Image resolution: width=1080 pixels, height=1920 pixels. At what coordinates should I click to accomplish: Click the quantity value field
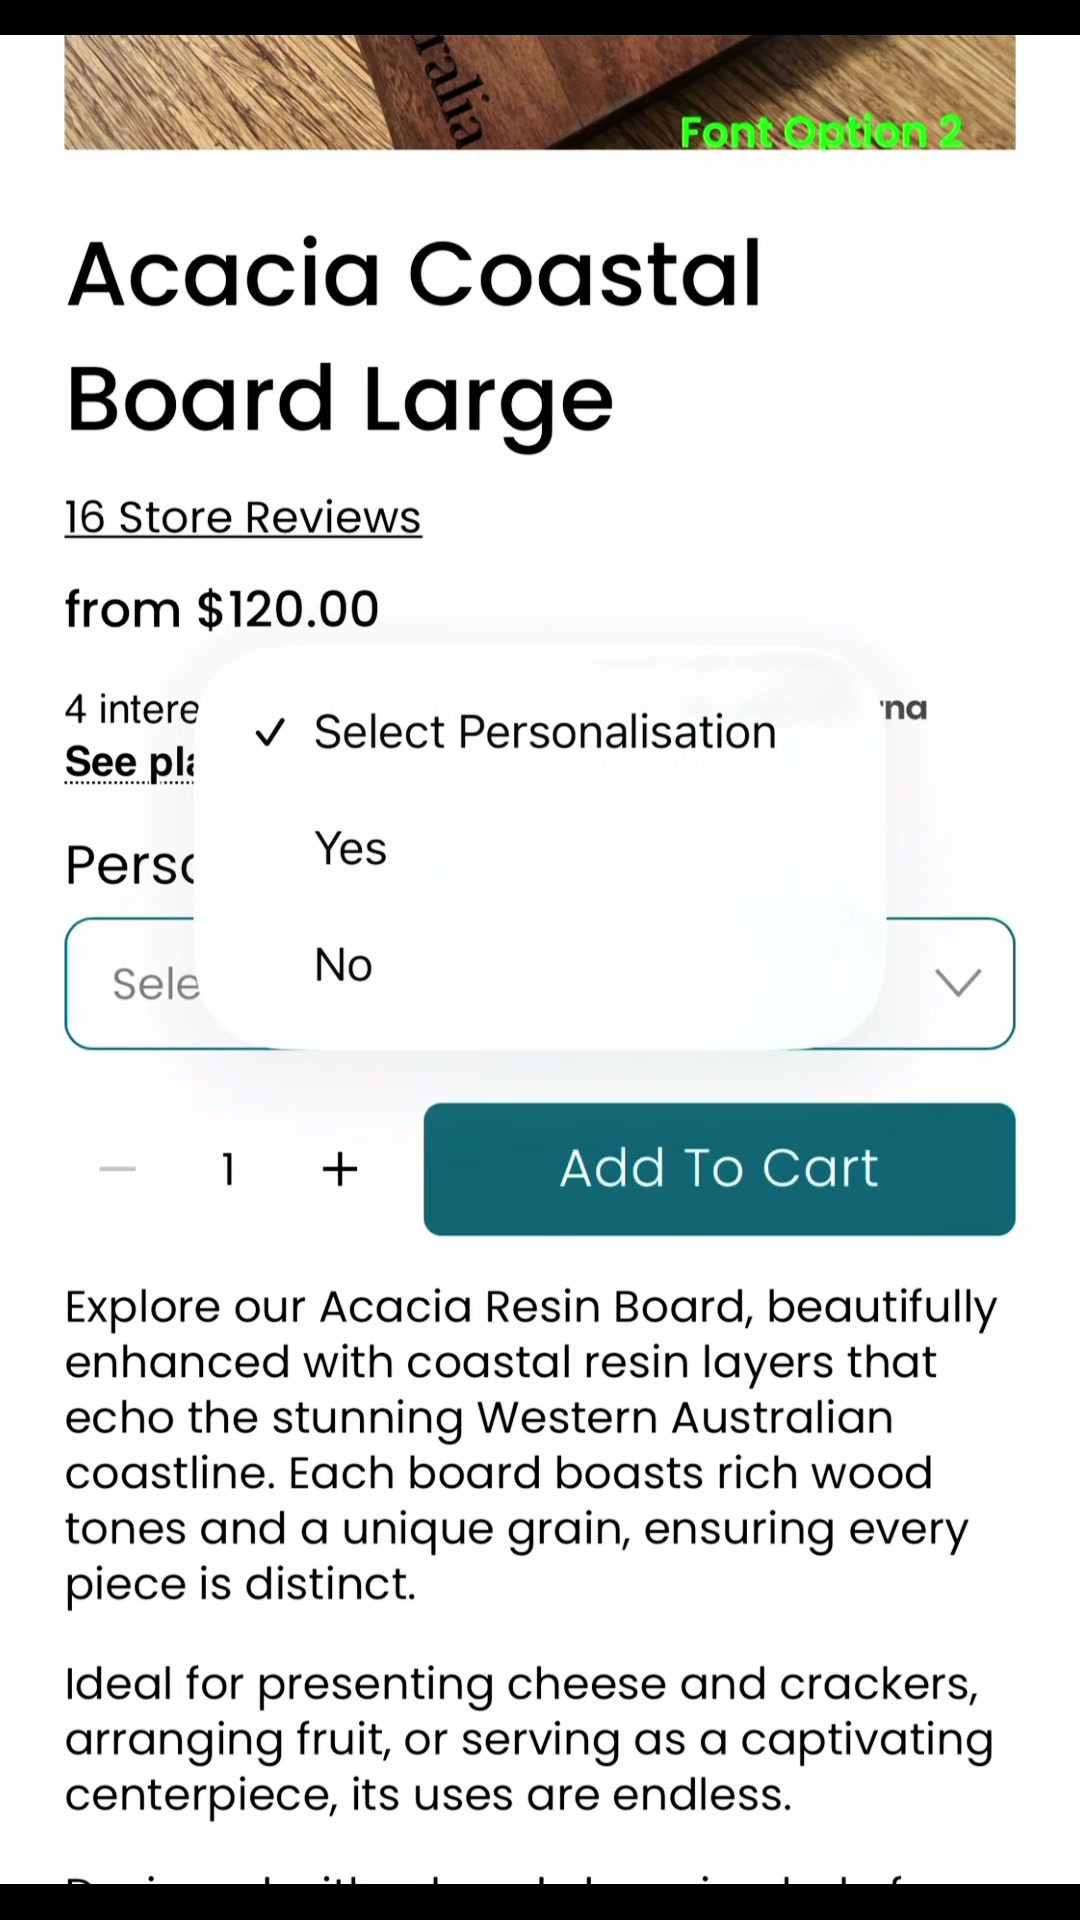229,1169
